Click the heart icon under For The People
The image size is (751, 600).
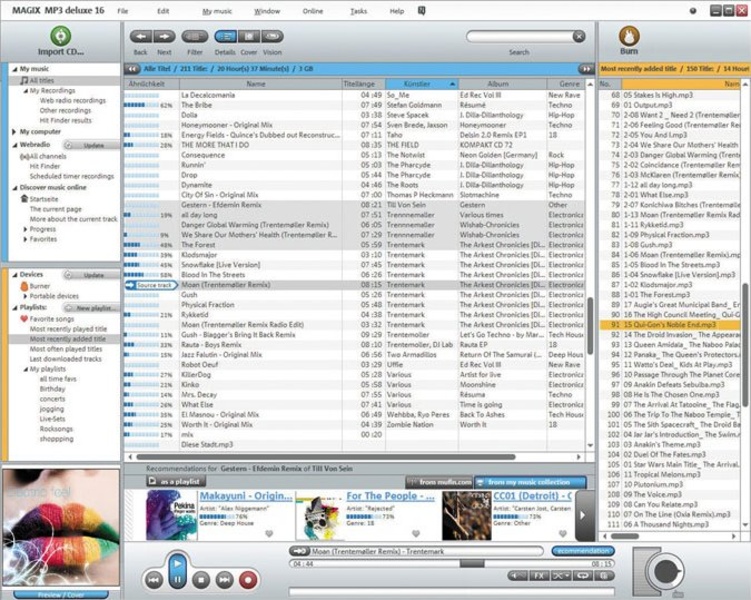tap(416, 533)
